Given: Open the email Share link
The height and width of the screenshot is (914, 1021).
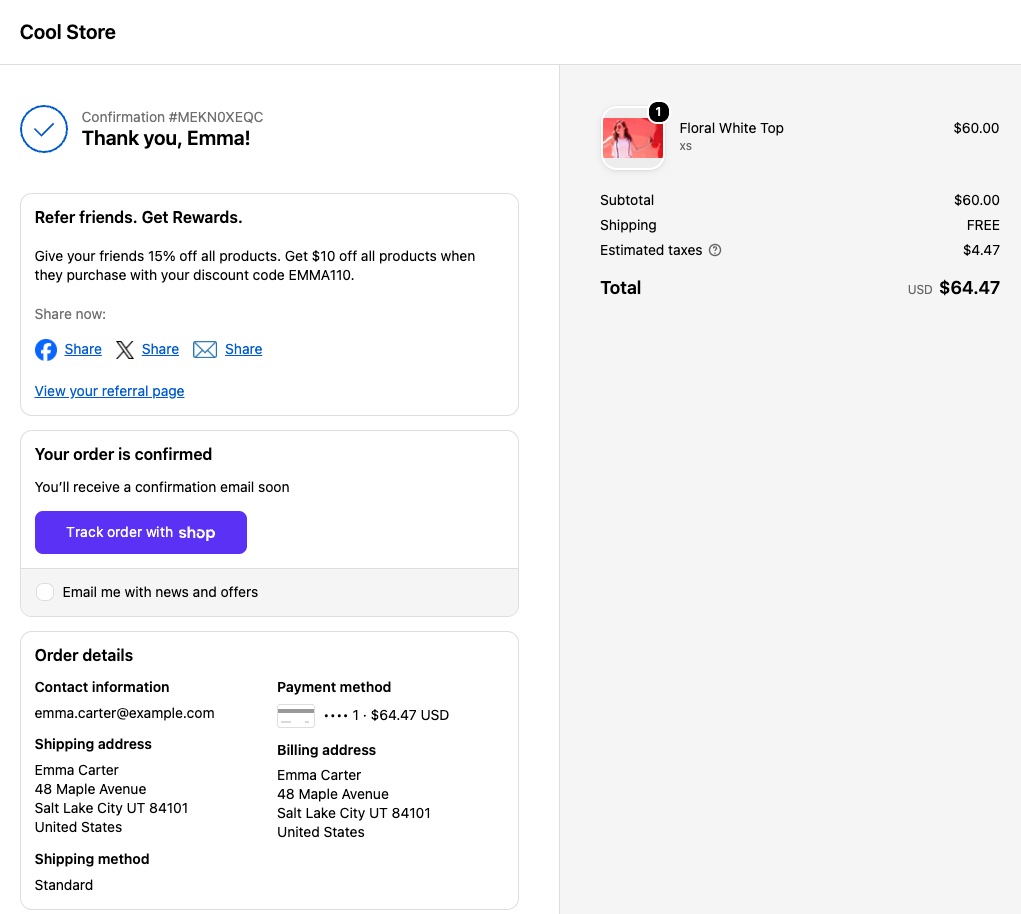Looking at the screenshot, I should click(x=244, y=349).
